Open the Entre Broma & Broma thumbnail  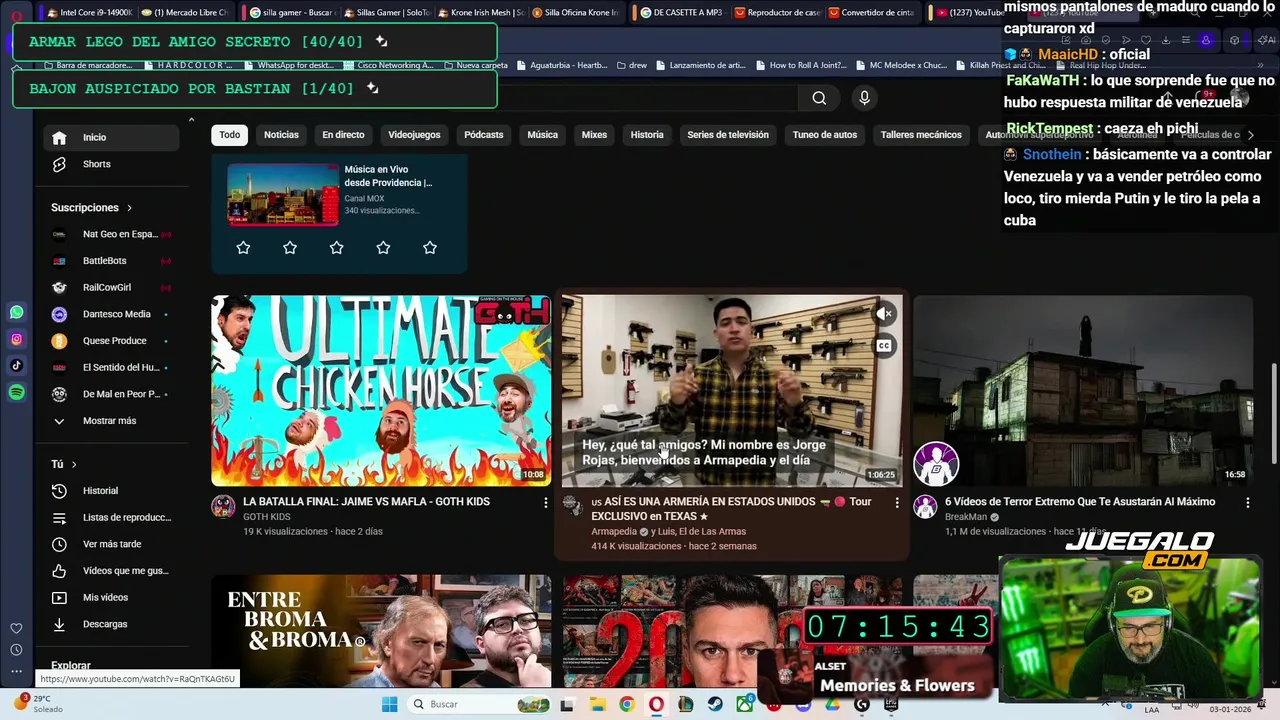[381, 631]
